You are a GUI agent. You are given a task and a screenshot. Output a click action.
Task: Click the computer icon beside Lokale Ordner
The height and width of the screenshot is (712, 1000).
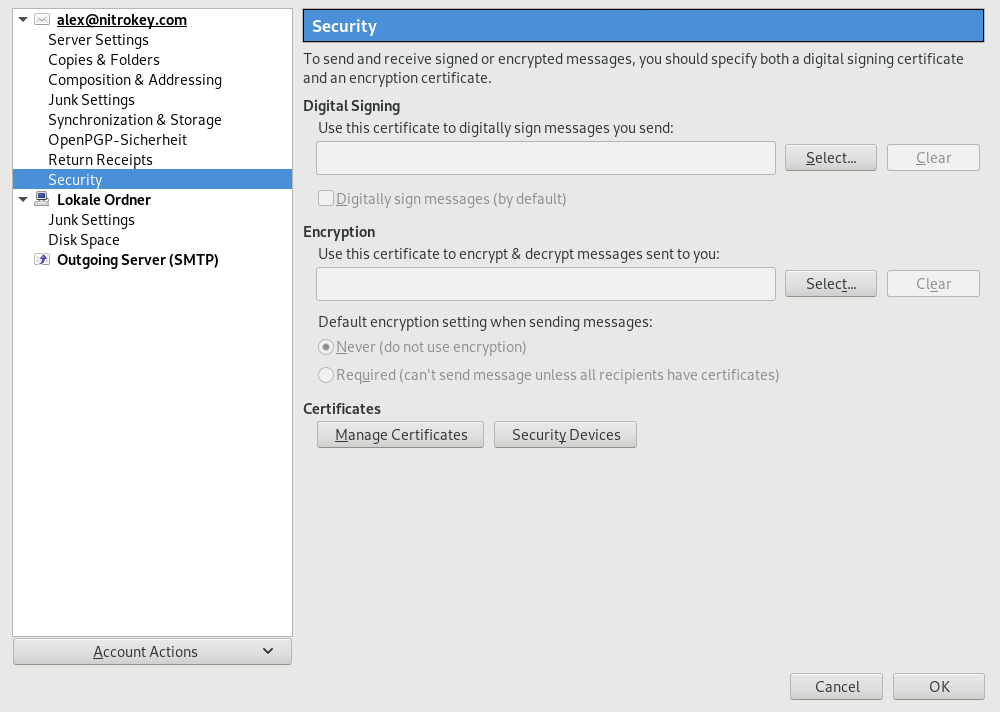click(x=42, y=200)
